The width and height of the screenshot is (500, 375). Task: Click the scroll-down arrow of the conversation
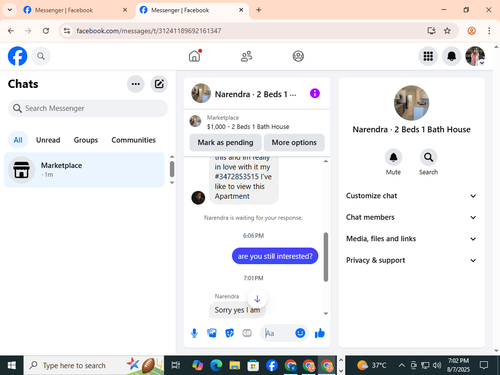click(326, 313)
